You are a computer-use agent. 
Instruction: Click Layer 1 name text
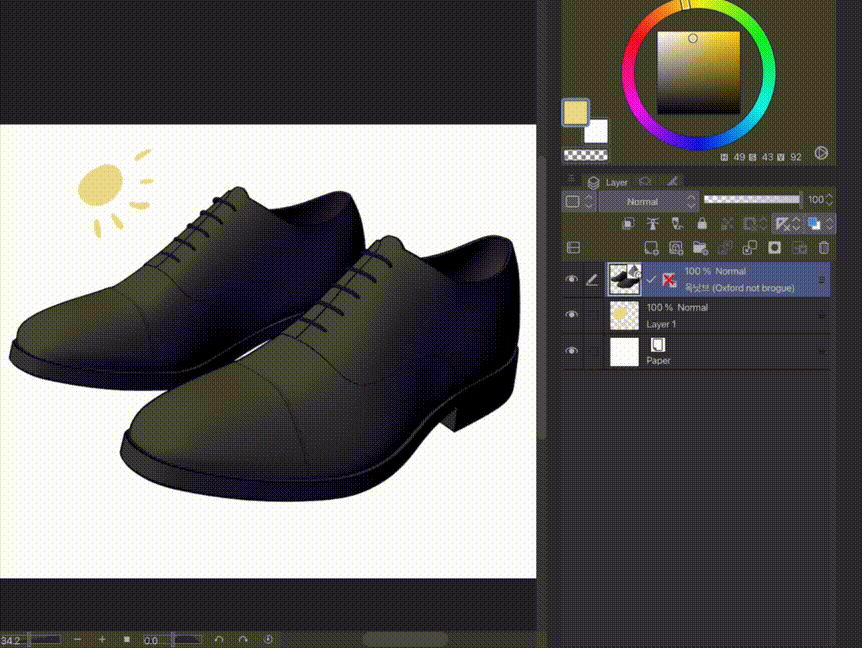[x=661, y=324]
